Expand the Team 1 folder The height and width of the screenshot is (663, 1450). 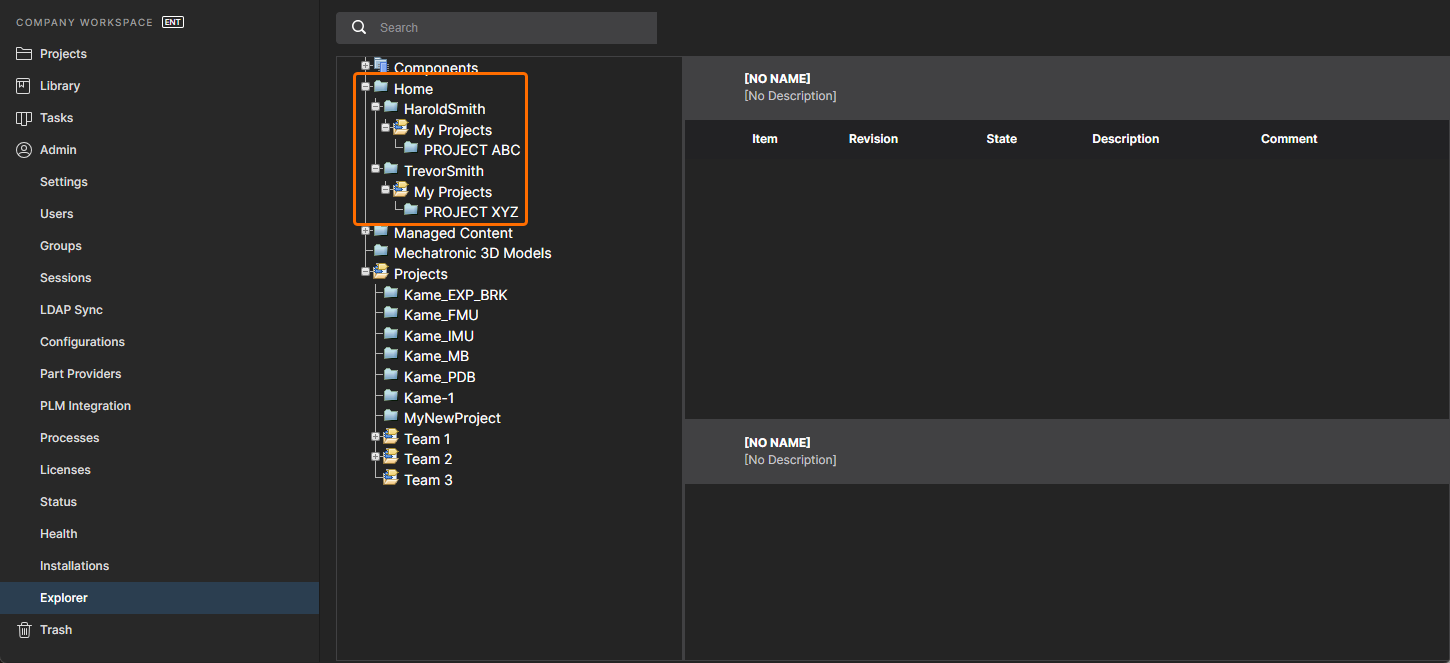point(376,436)
